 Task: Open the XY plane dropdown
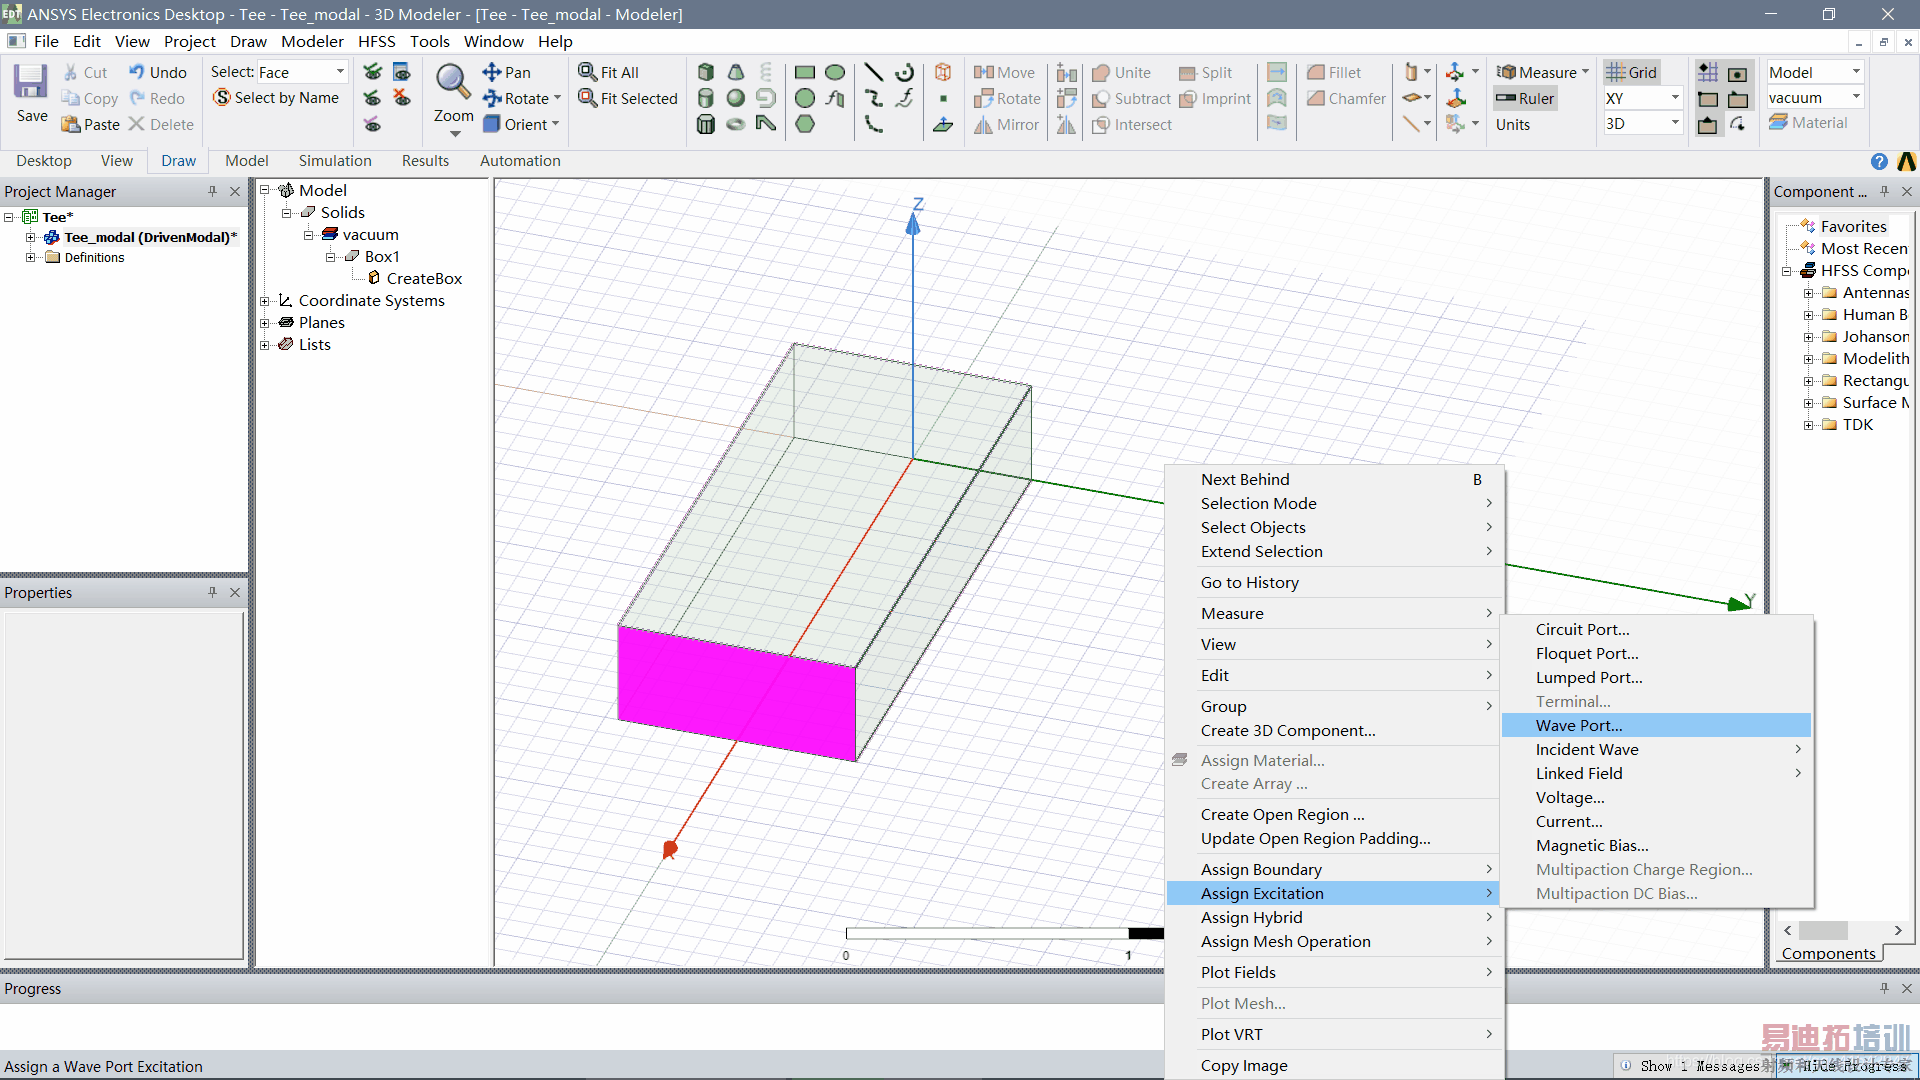pos(1675,98)
